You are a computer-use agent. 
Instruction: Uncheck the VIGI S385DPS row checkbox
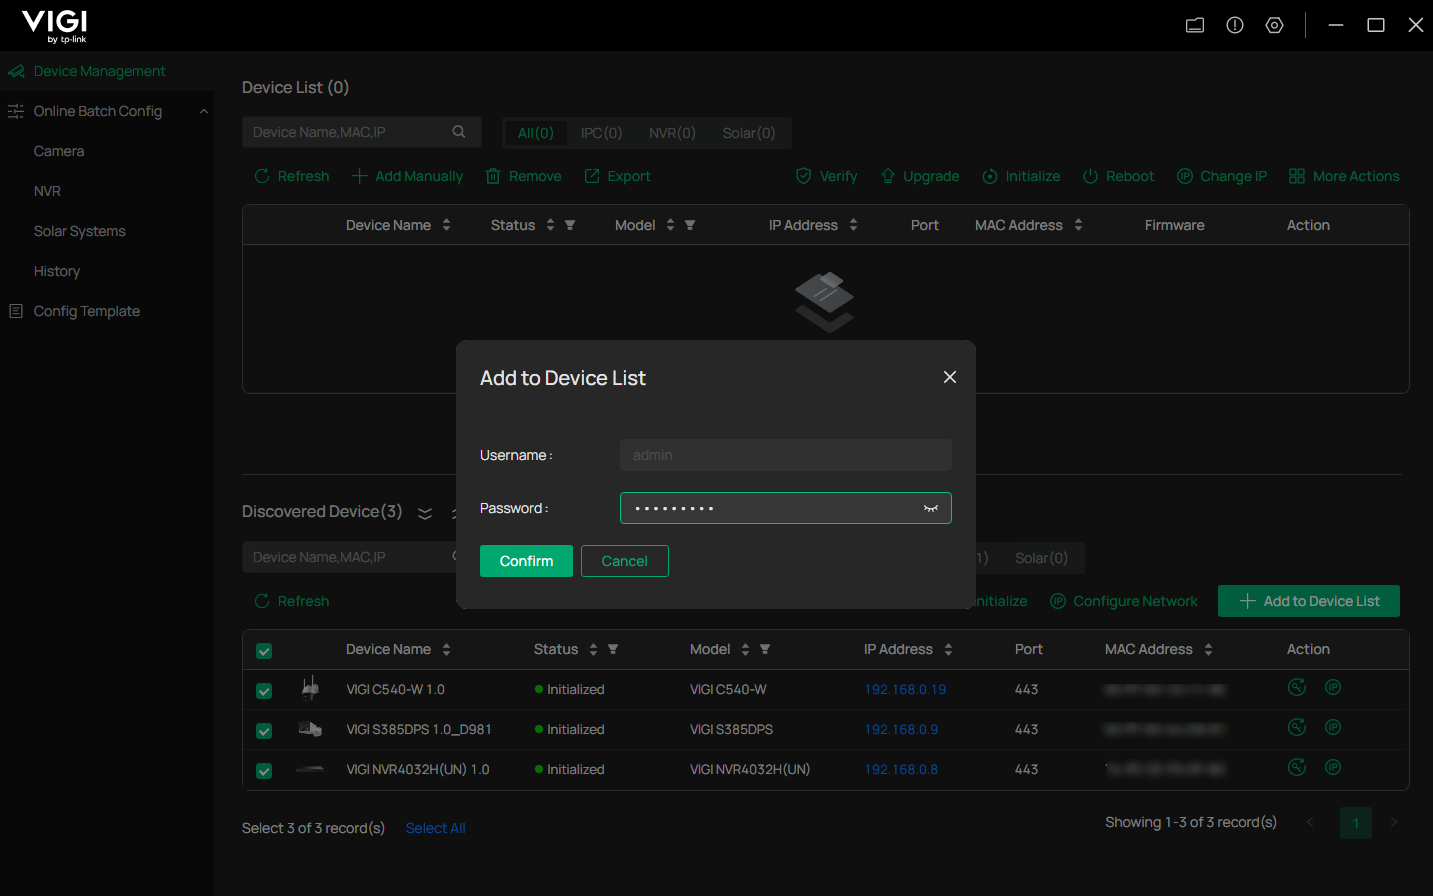pyautogui.click(x=264, y=731)
